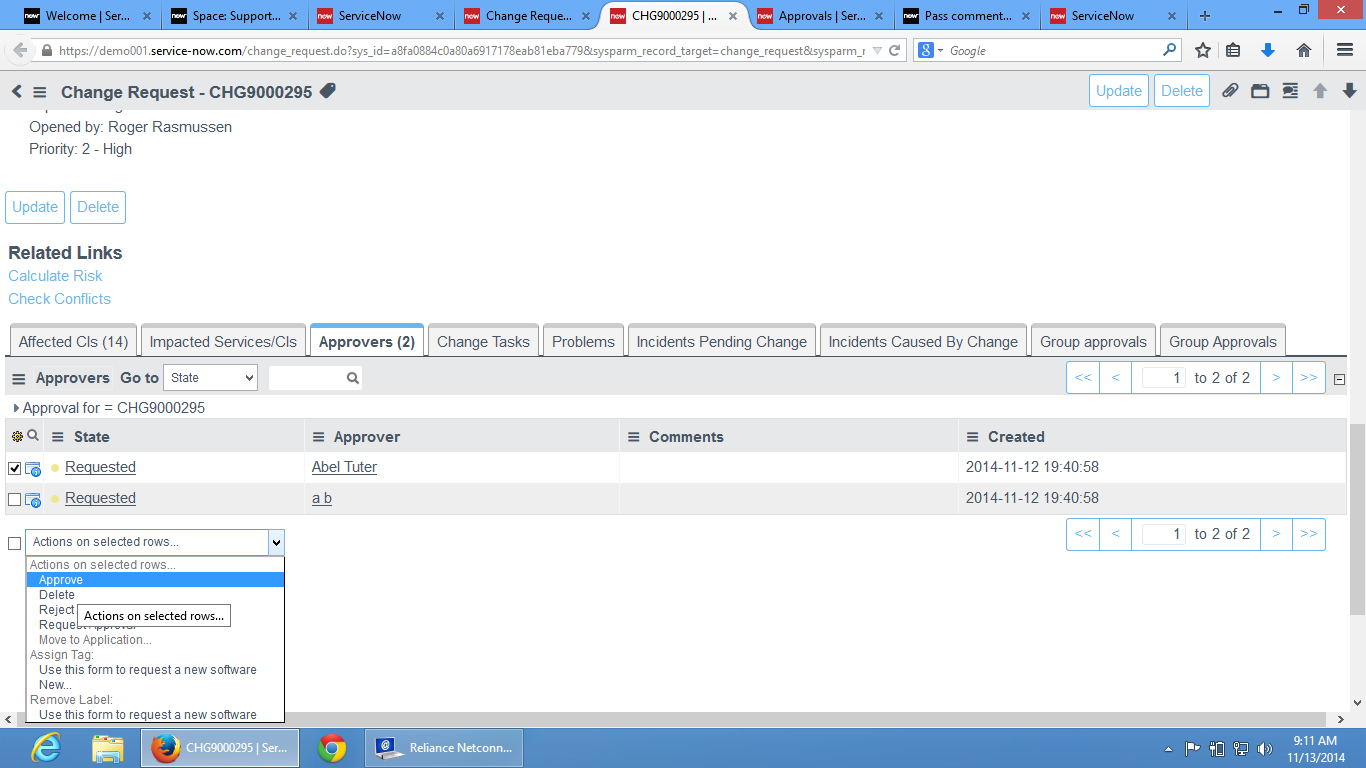Click the 'Opened by: Roger Rasmussen' text

130,127
